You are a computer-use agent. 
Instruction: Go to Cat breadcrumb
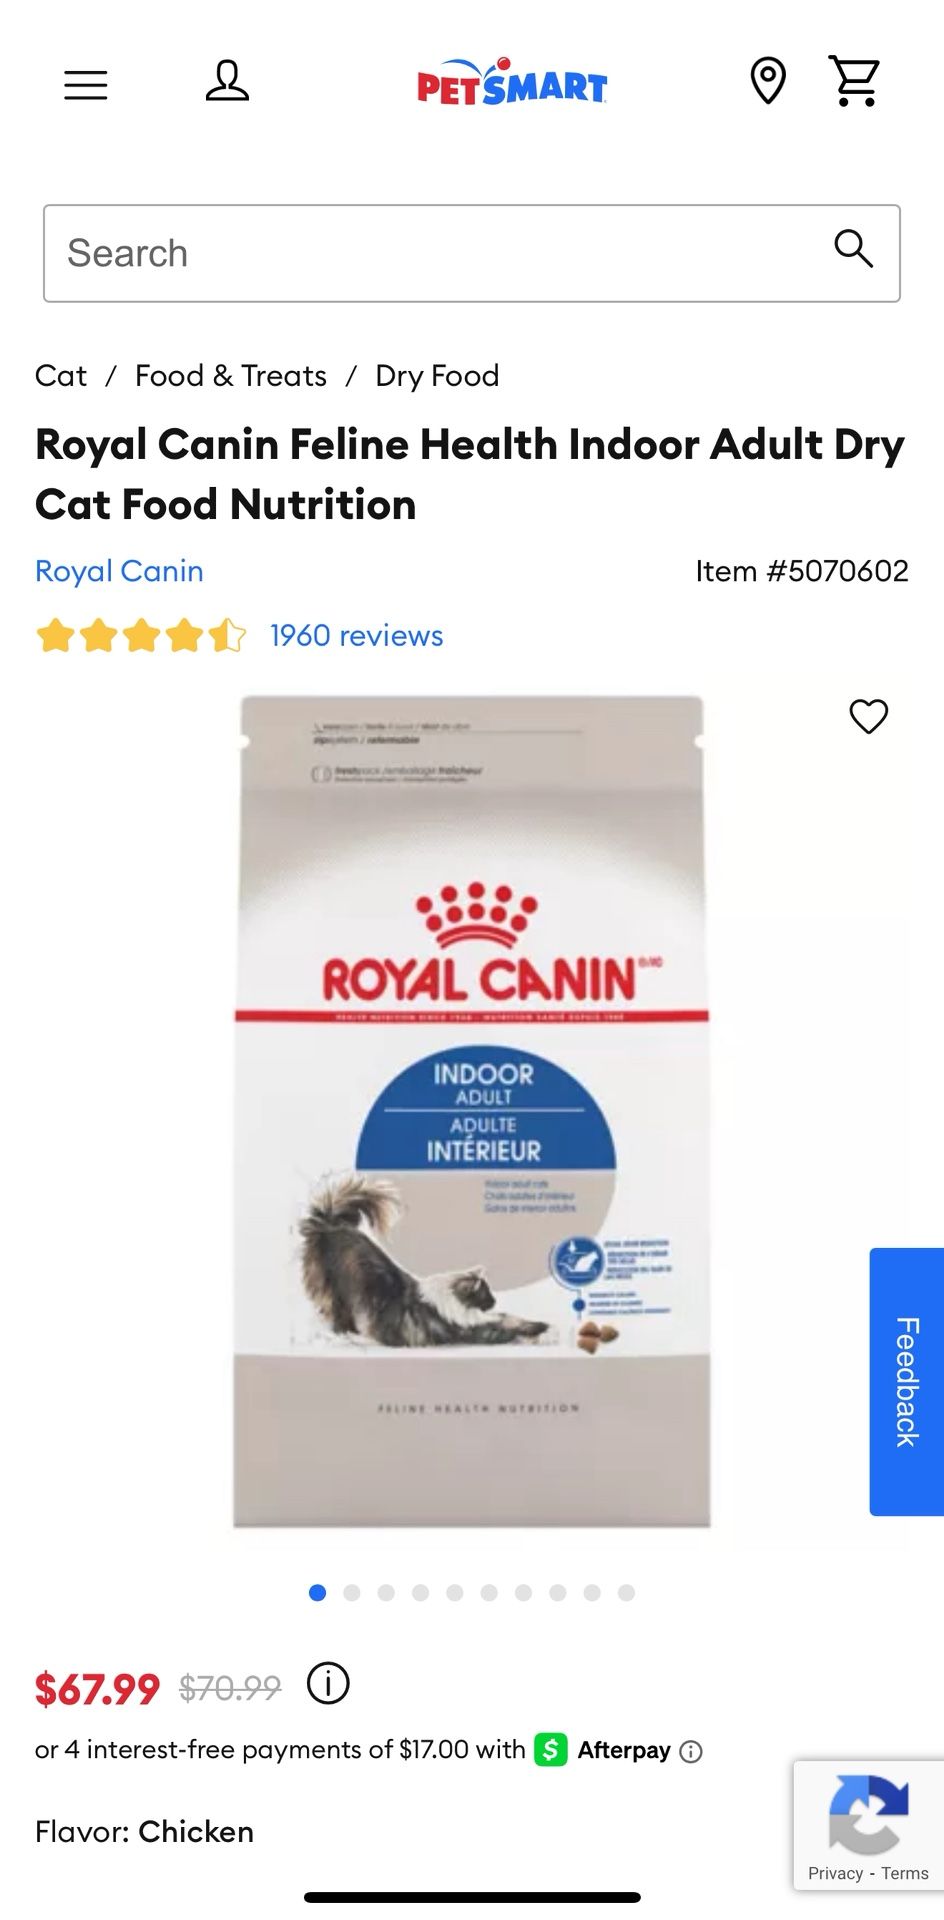pyautogui.click(x=61, y=376)
